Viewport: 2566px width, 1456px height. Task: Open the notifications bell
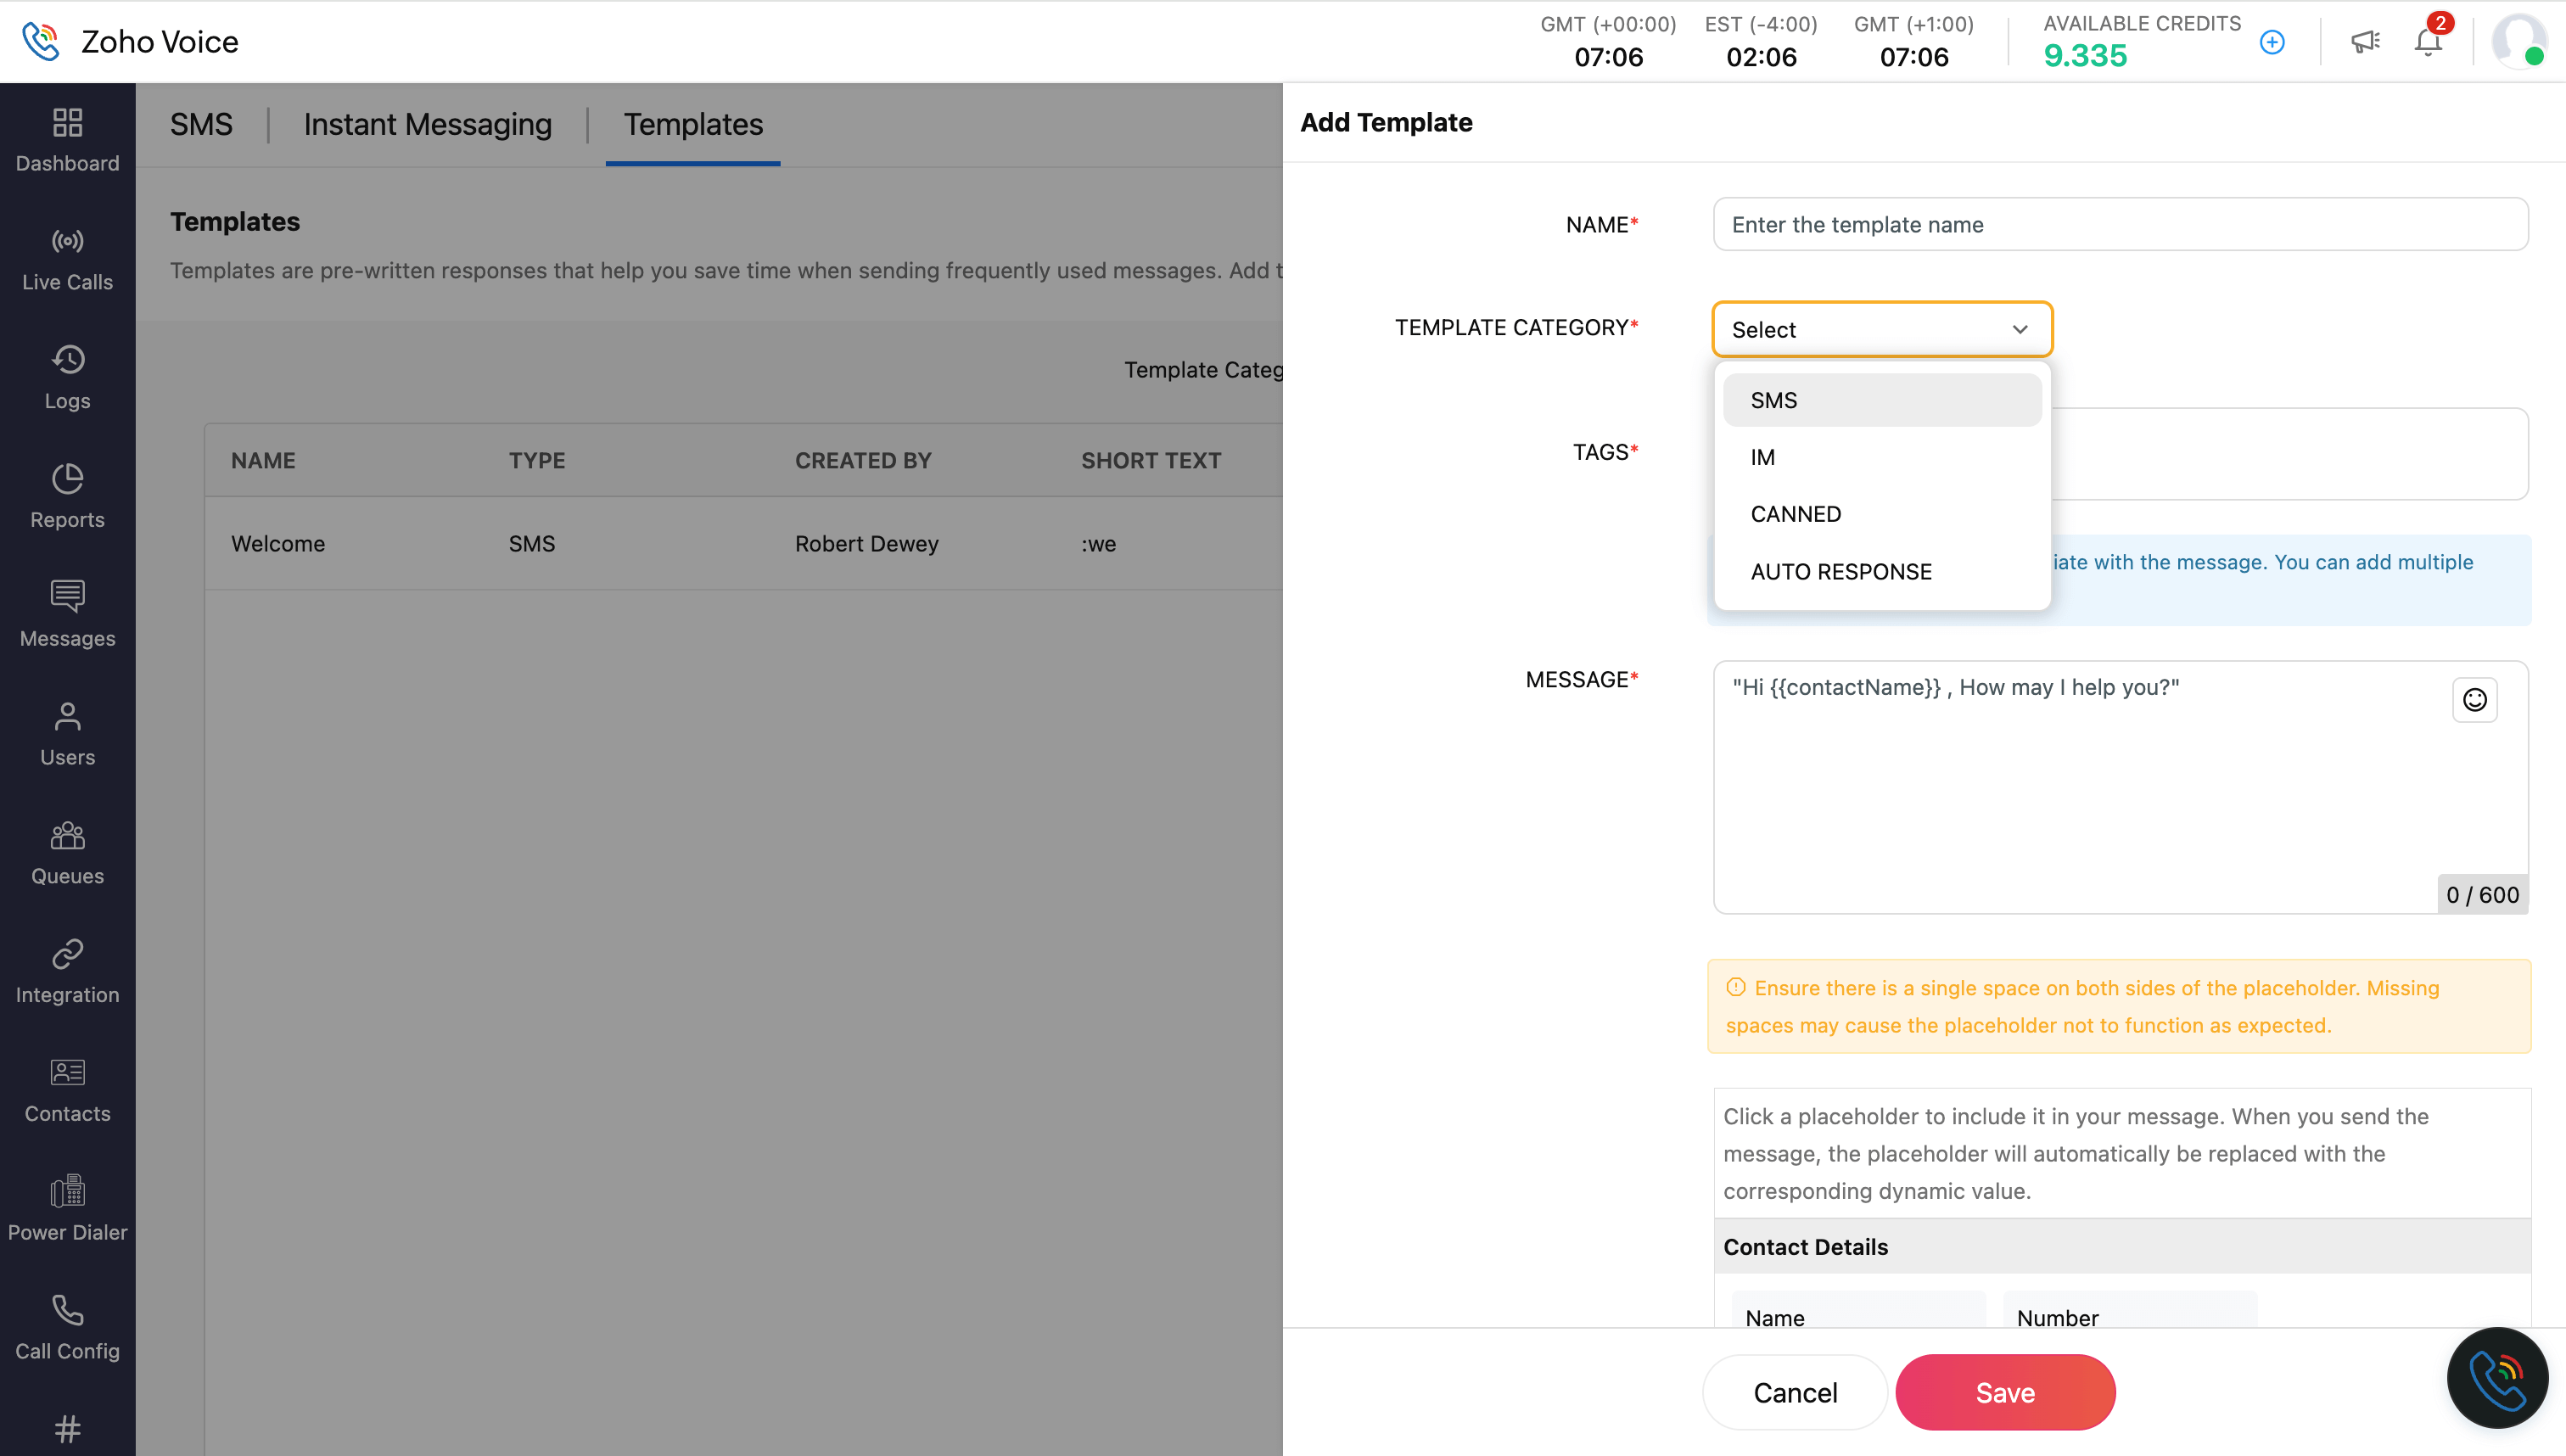click(2426, 41)
